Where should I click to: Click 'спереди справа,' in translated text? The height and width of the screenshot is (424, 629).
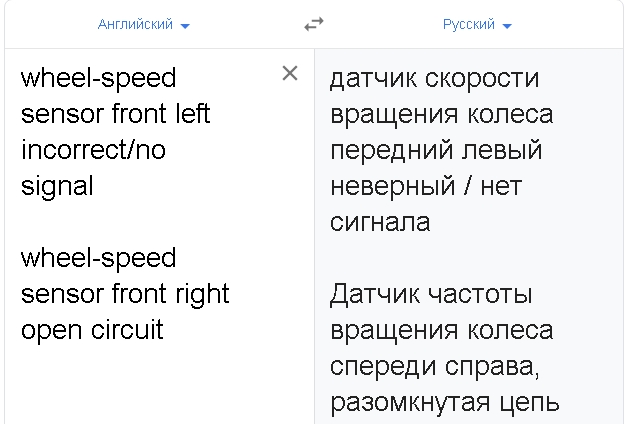coord(434,367)
